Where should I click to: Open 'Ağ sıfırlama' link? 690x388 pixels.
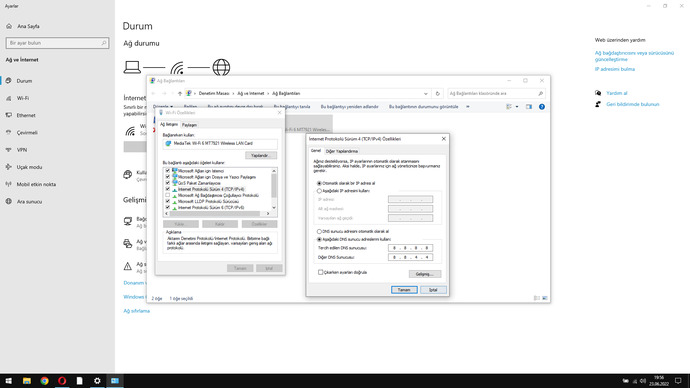point(136,311)
